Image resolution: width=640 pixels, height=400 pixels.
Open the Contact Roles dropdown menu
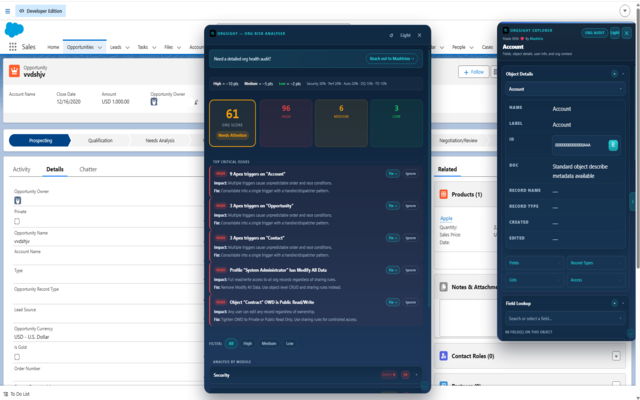(616, 356)
